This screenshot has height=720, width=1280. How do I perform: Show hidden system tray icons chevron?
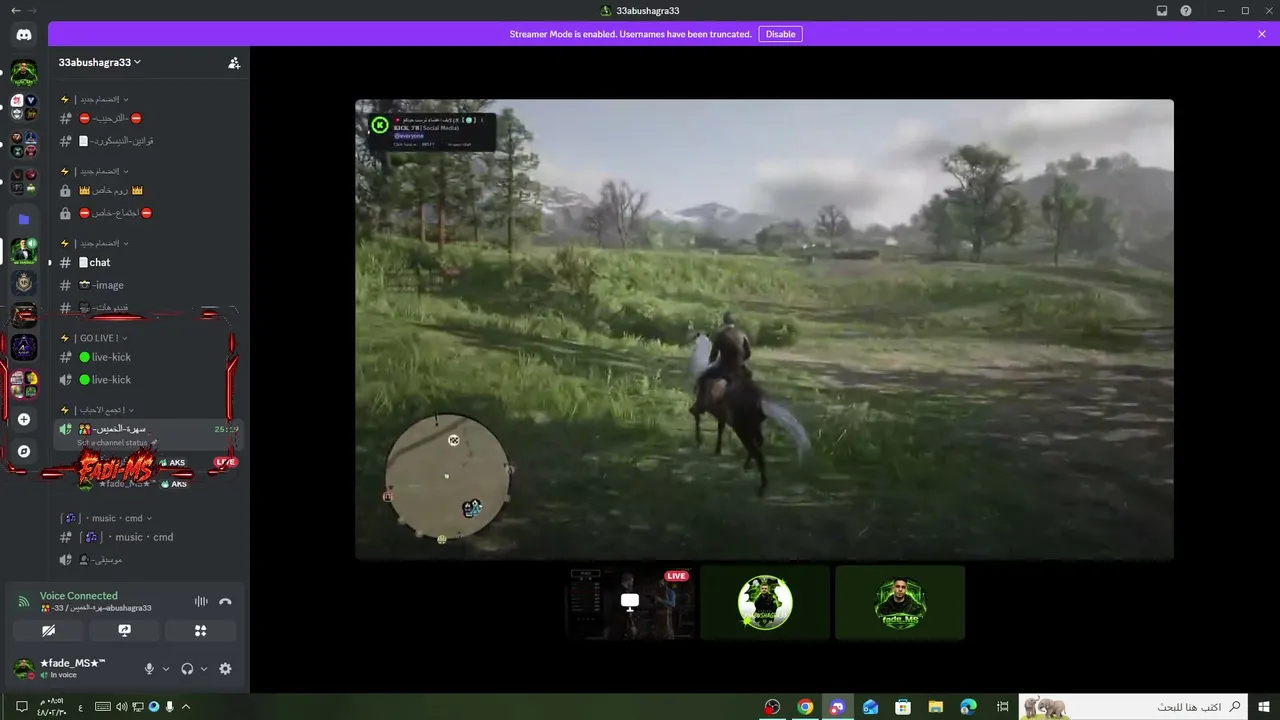click(x=186, y=707)
